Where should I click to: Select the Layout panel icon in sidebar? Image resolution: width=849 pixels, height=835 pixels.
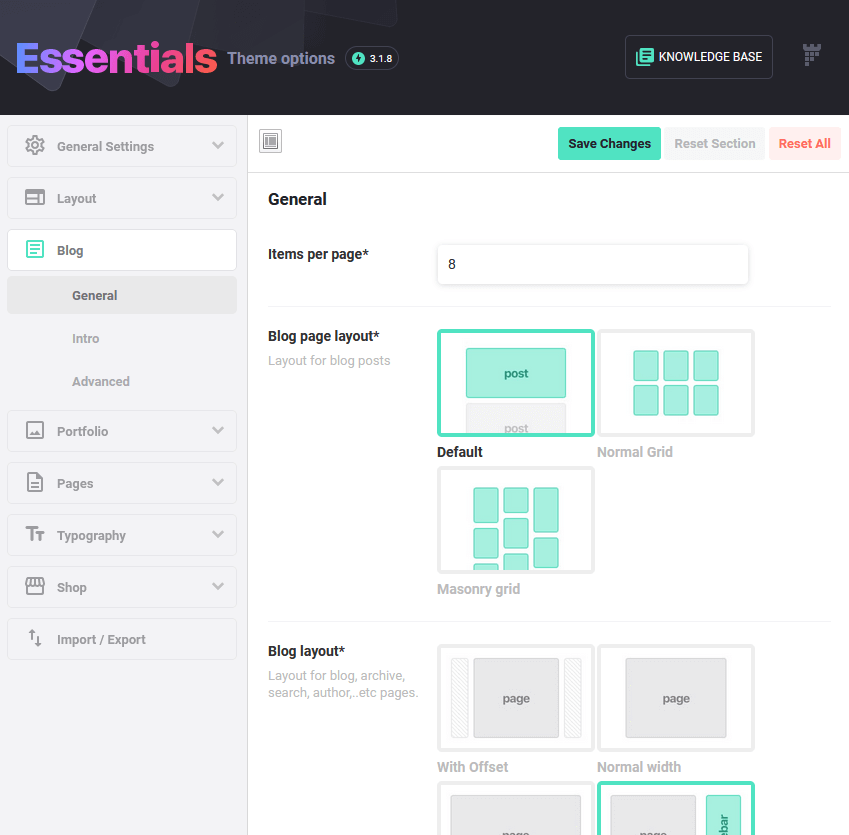35,198
